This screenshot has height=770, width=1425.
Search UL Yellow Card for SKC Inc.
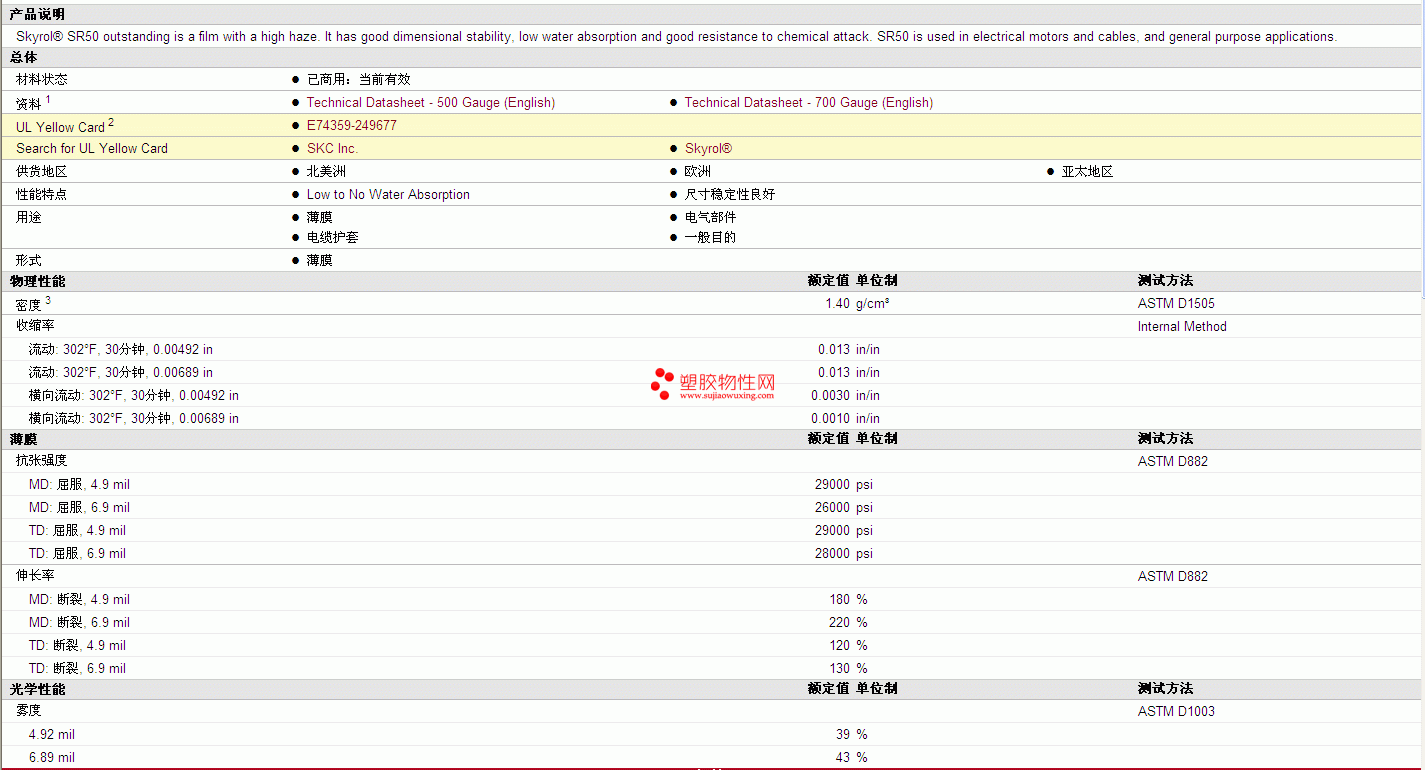click(x=332, y=149)
